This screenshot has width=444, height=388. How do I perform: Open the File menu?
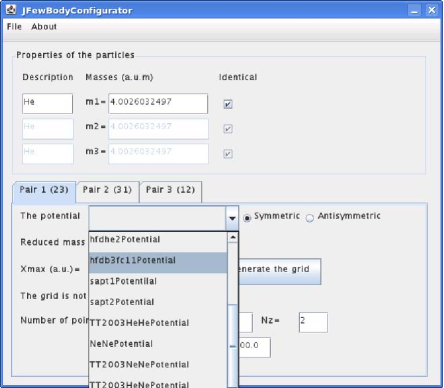[14, 27]
